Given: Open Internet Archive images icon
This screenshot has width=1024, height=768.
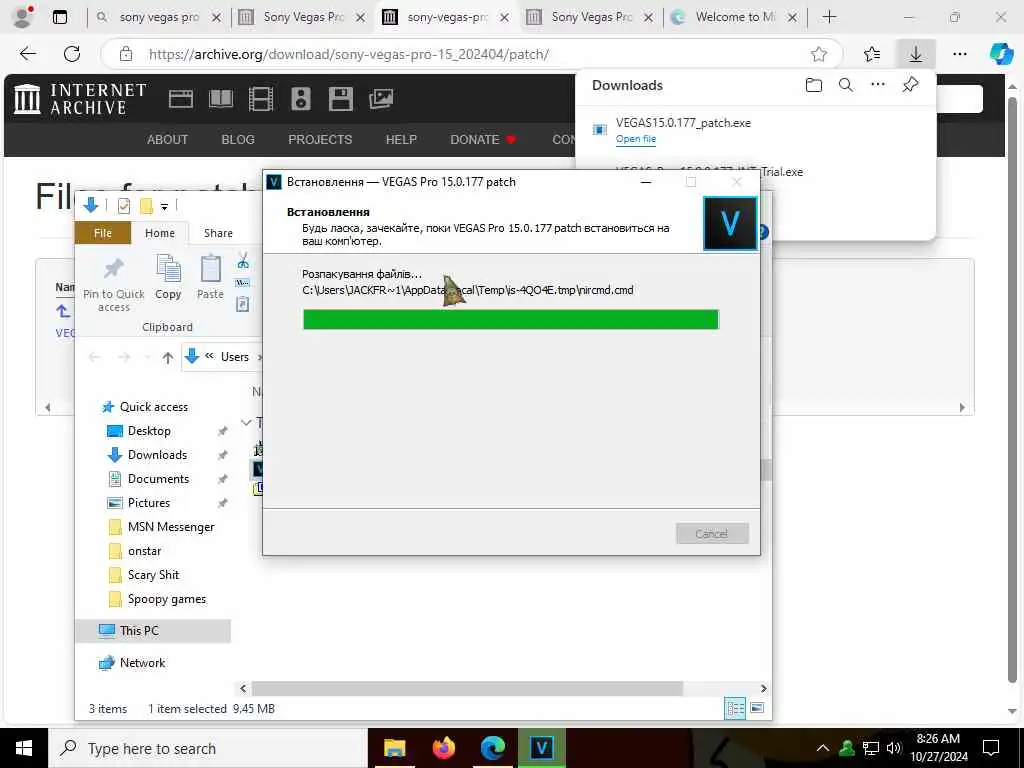Looking at the screenshot, I should tap(380, 99).
